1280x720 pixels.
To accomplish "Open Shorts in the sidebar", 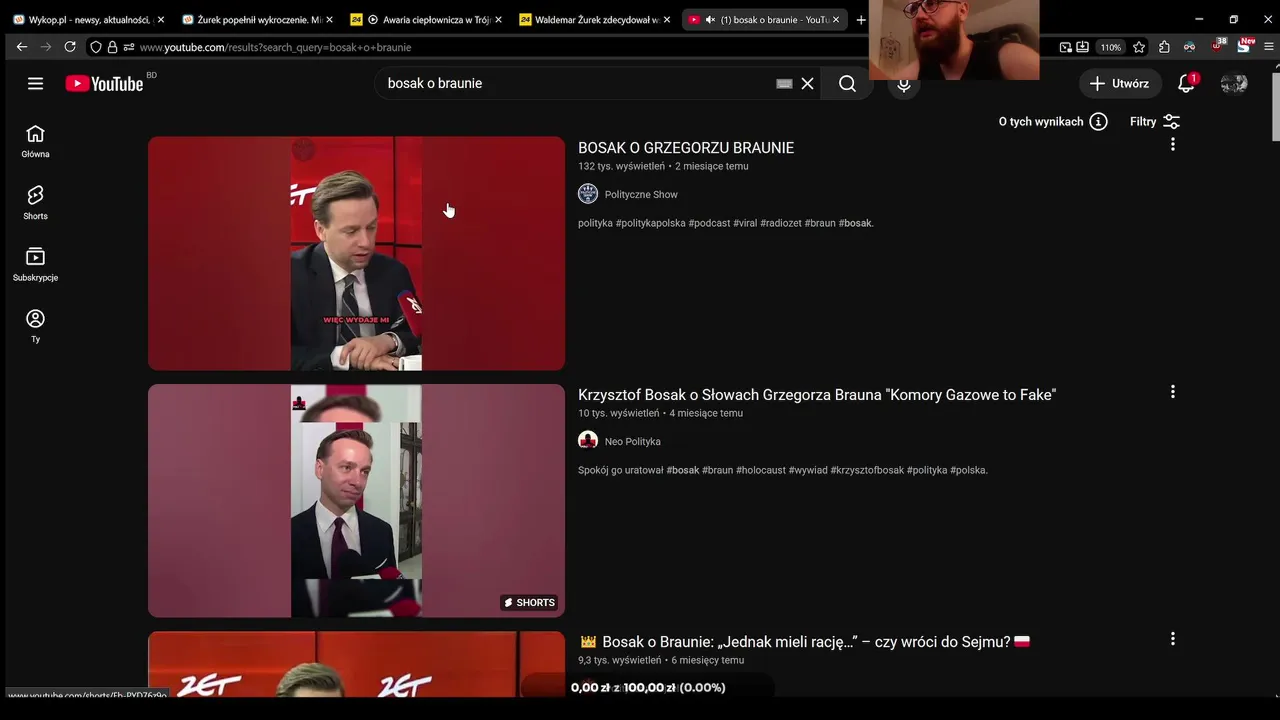I will pyautogui.click(x=35, y=203).
